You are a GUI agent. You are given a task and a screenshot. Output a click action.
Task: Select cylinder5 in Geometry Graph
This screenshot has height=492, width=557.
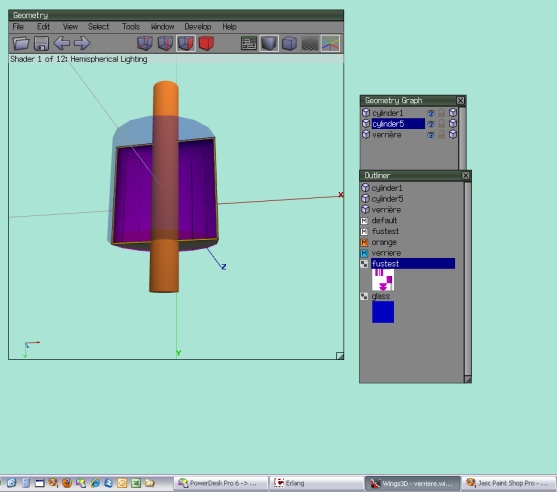click(398, 124)
